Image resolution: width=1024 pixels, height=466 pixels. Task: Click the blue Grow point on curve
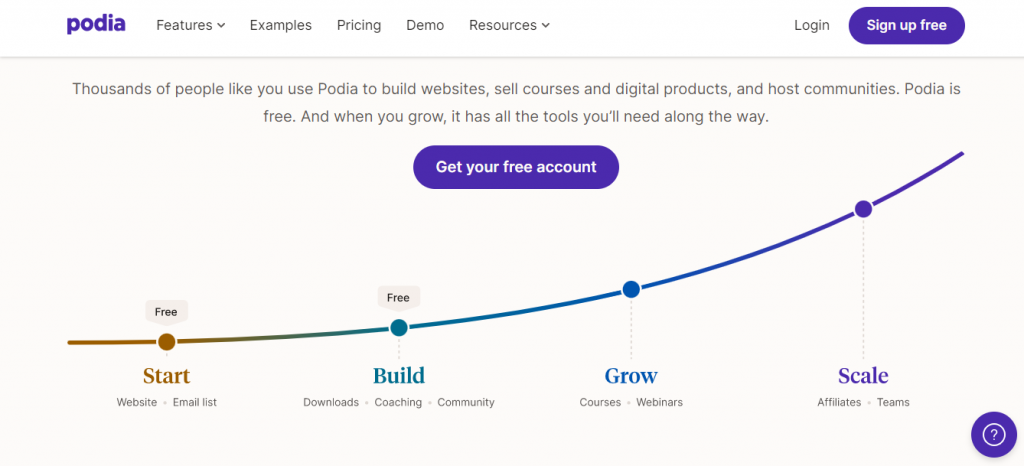pos(631,289)
